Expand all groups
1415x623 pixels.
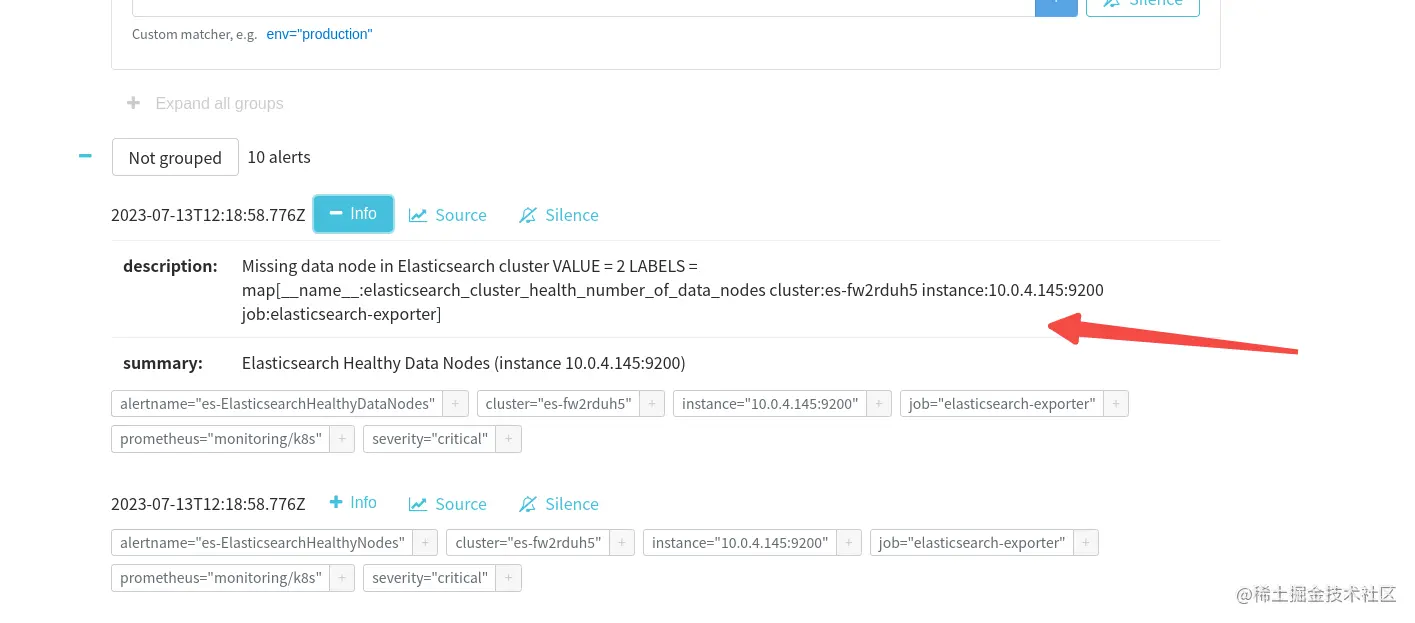[x=205, y=103]
